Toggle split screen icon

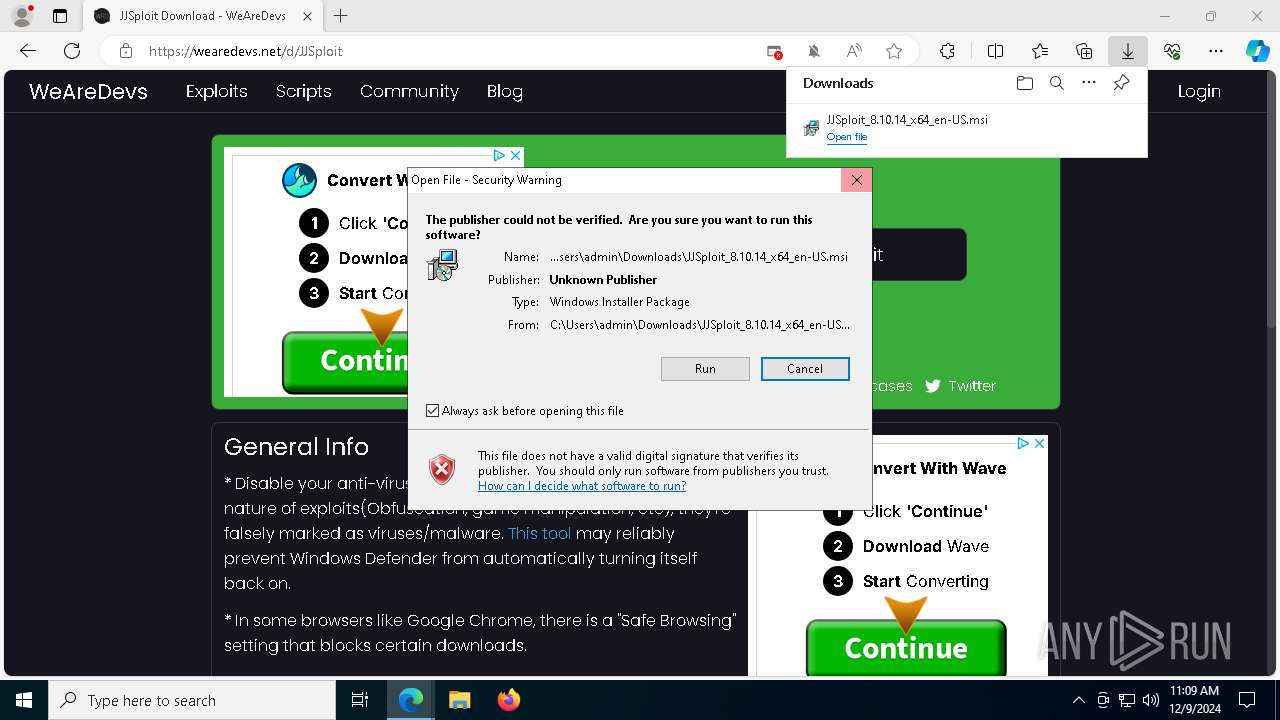point(995,51)
